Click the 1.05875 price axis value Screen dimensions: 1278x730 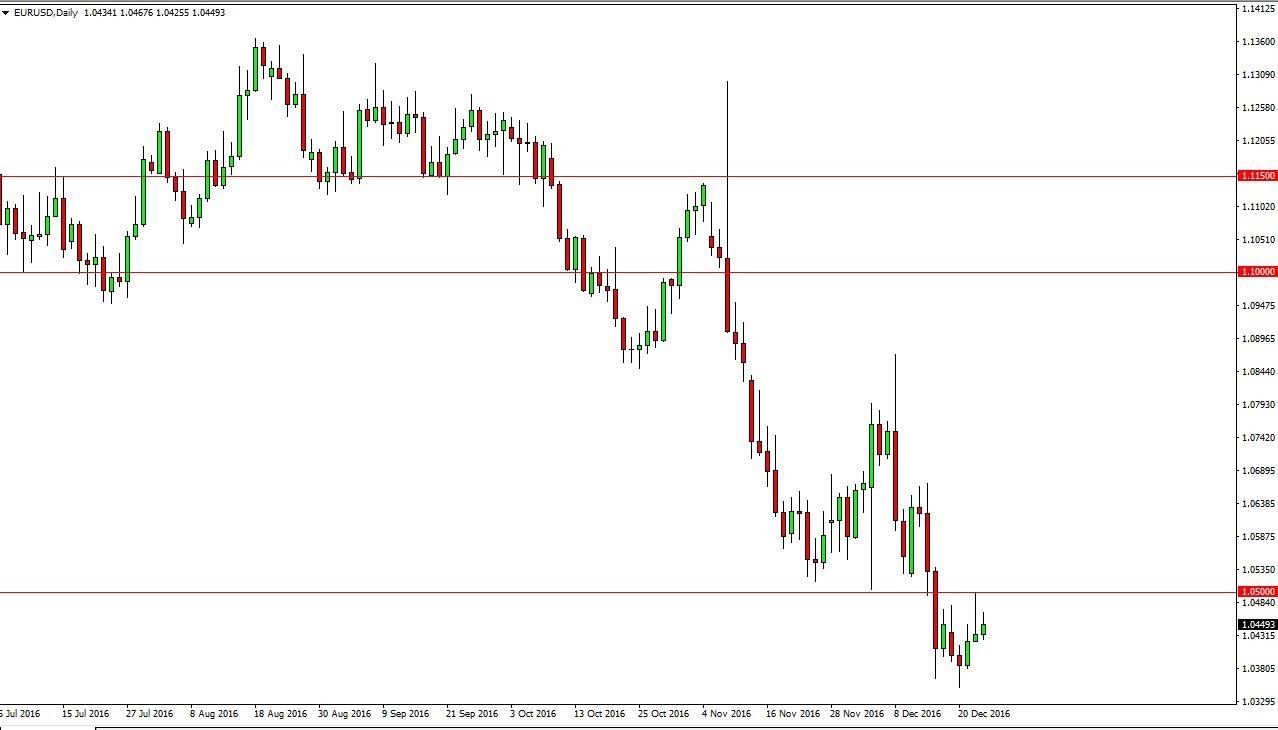1257,537
